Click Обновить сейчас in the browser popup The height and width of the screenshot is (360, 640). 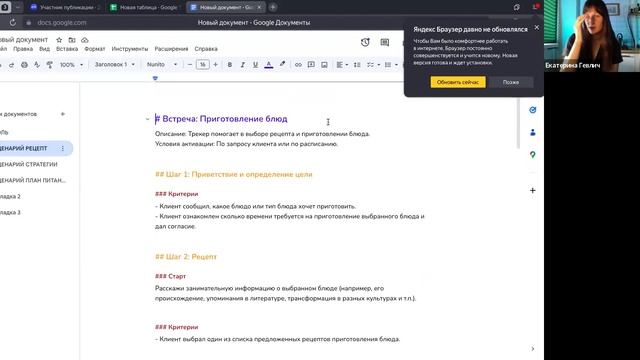click(x=458, y=82)
